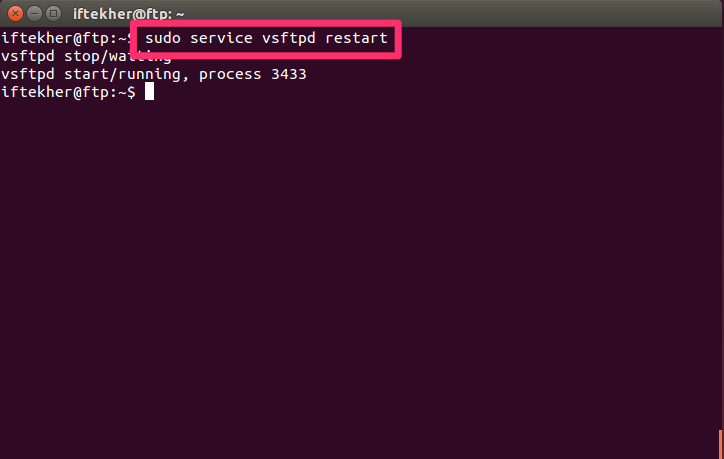
Task: Click the word process in the output
Action: 230,74
